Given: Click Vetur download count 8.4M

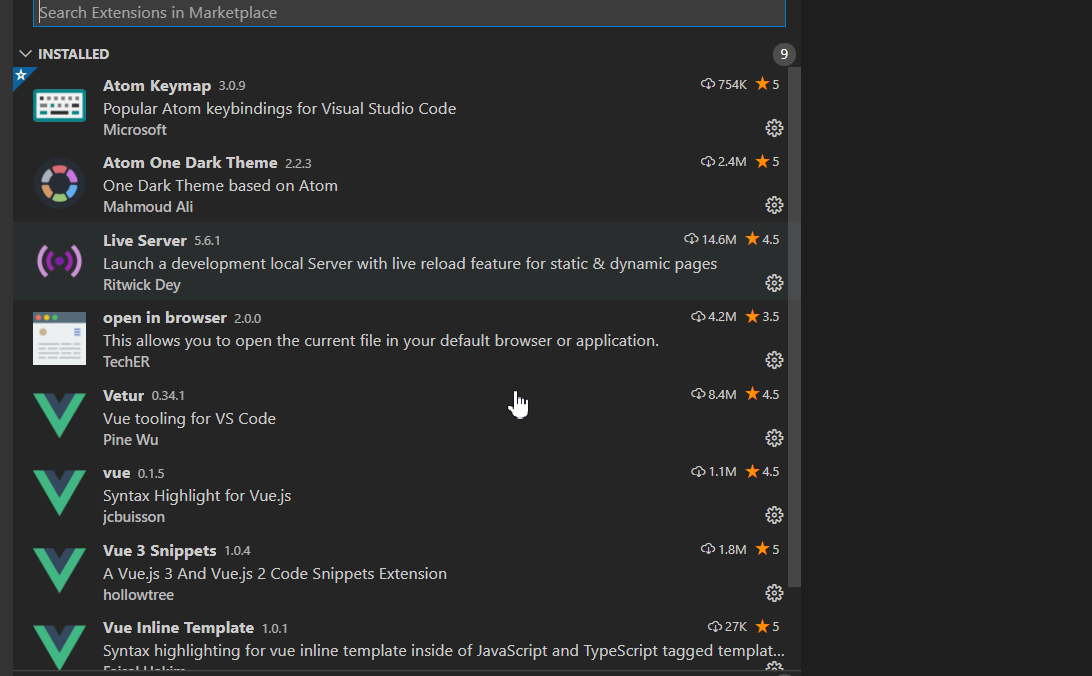Looking at the screenshot, I should (714, 395).
